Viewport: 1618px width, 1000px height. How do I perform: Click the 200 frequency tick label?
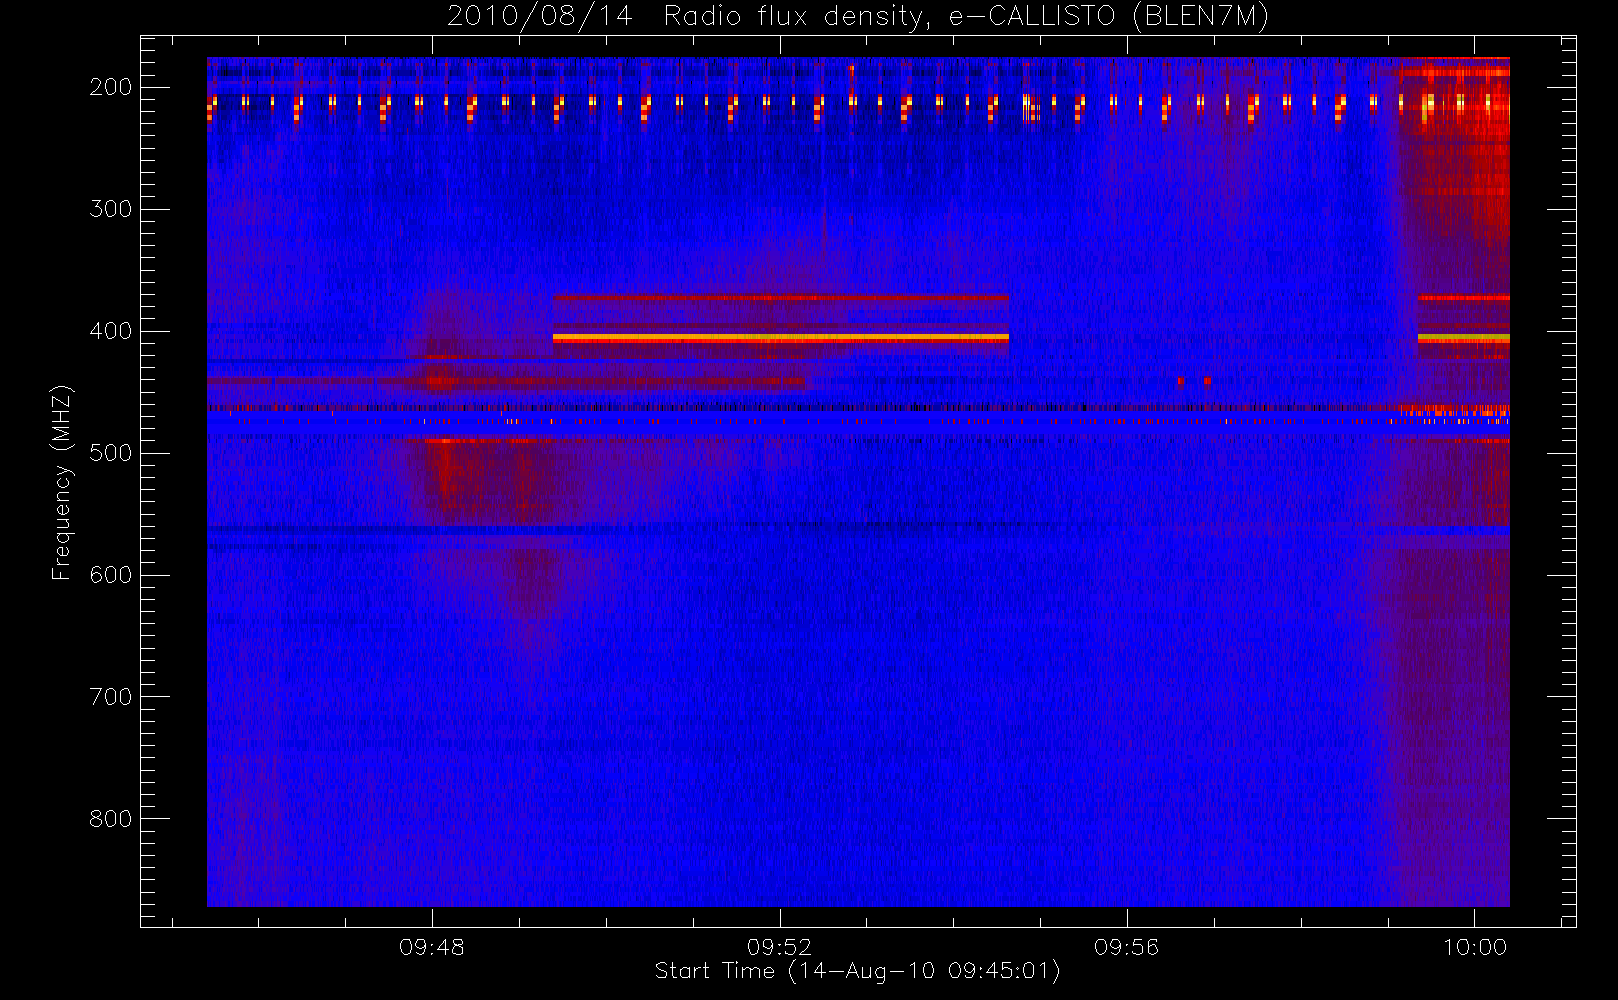(x=110, y=87)
